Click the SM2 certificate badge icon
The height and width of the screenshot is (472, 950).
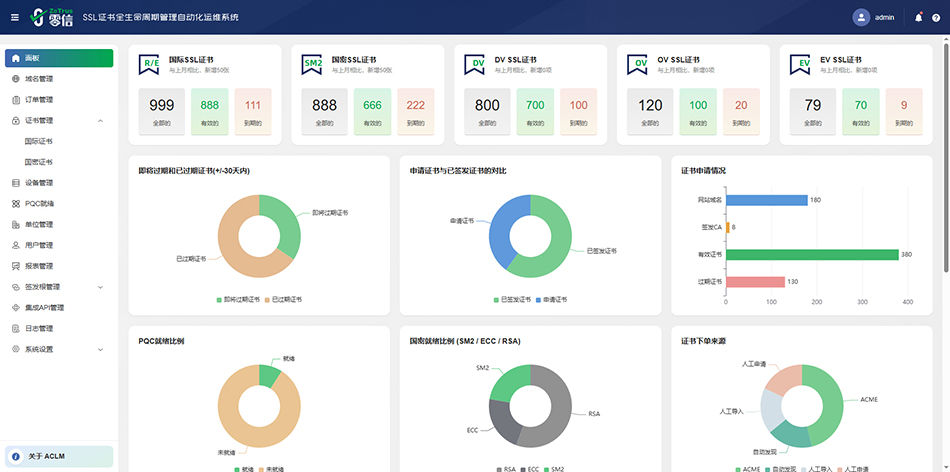314,64
